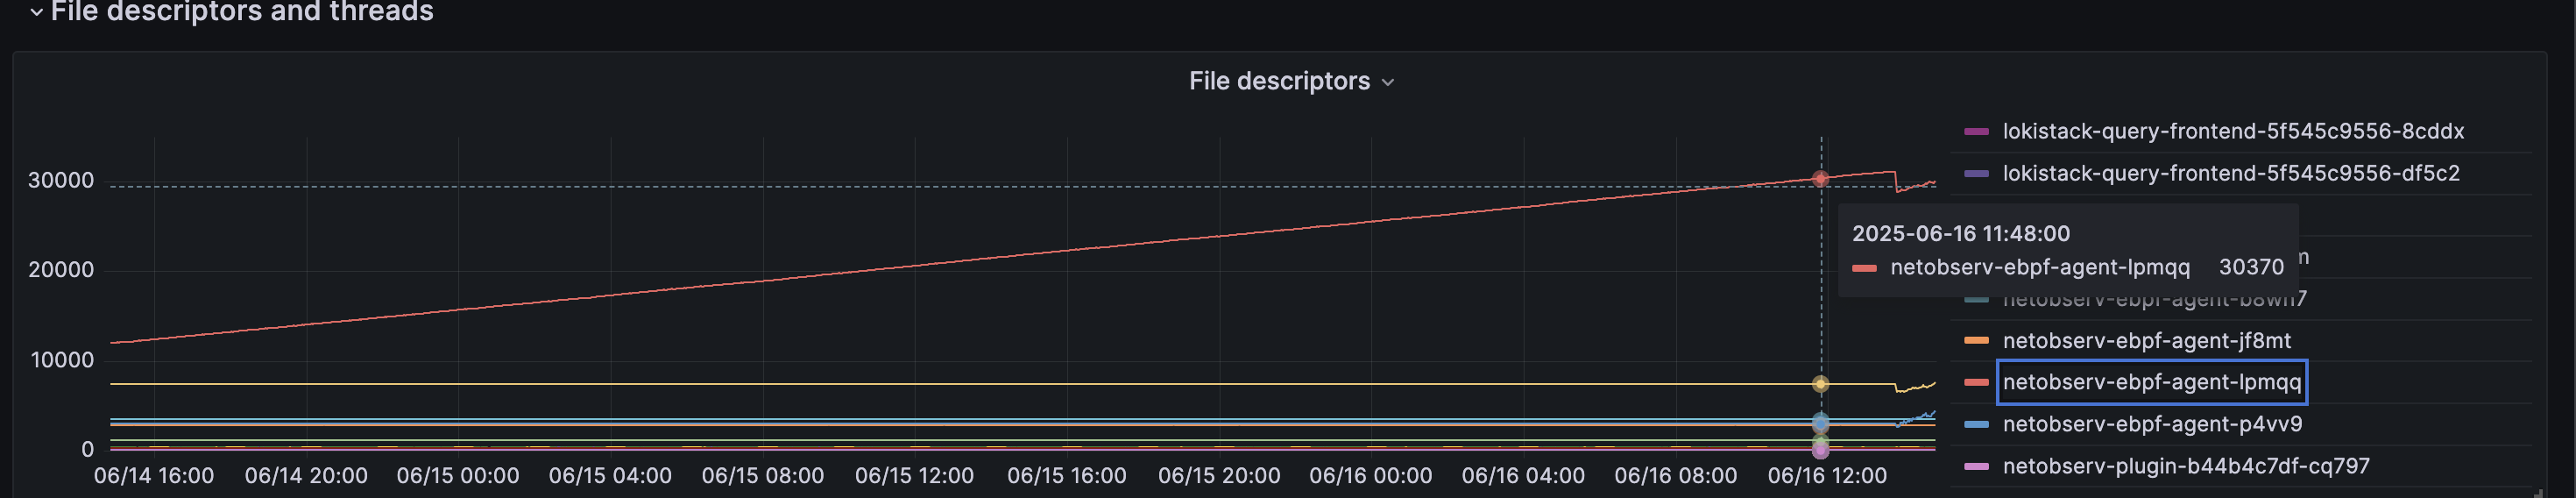The height and width of the screenshot is (498, 2576).
Task: Toggle netobserv-ebpf-agent-p4vv9 legend entry
Action: pyautogui.click(x=2152, y=424)
